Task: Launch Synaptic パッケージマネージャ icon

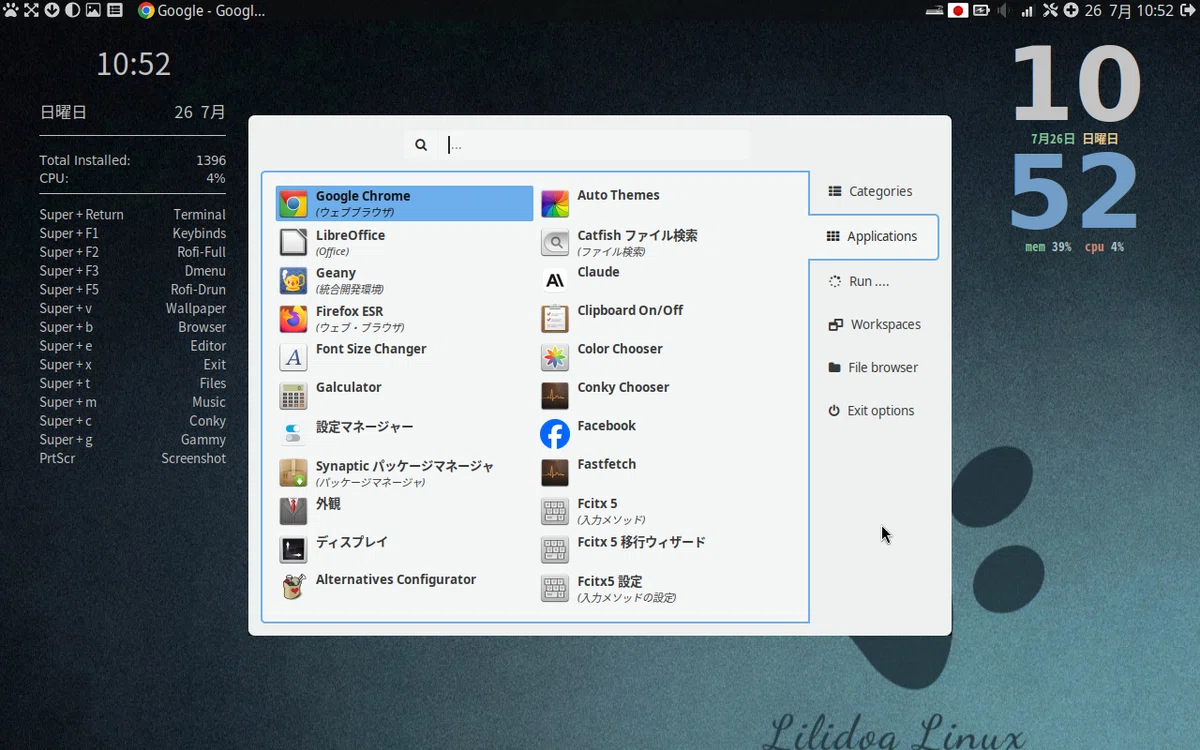Action: [293, 473]
